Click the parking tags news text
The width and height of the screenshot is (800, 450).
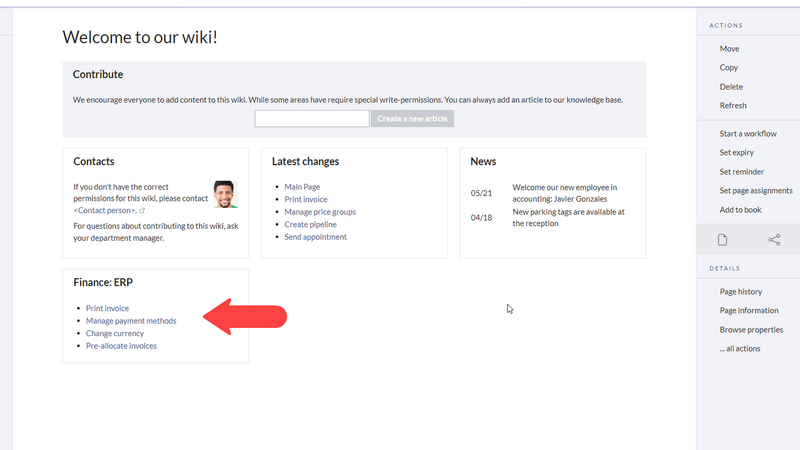click(568, 218)
